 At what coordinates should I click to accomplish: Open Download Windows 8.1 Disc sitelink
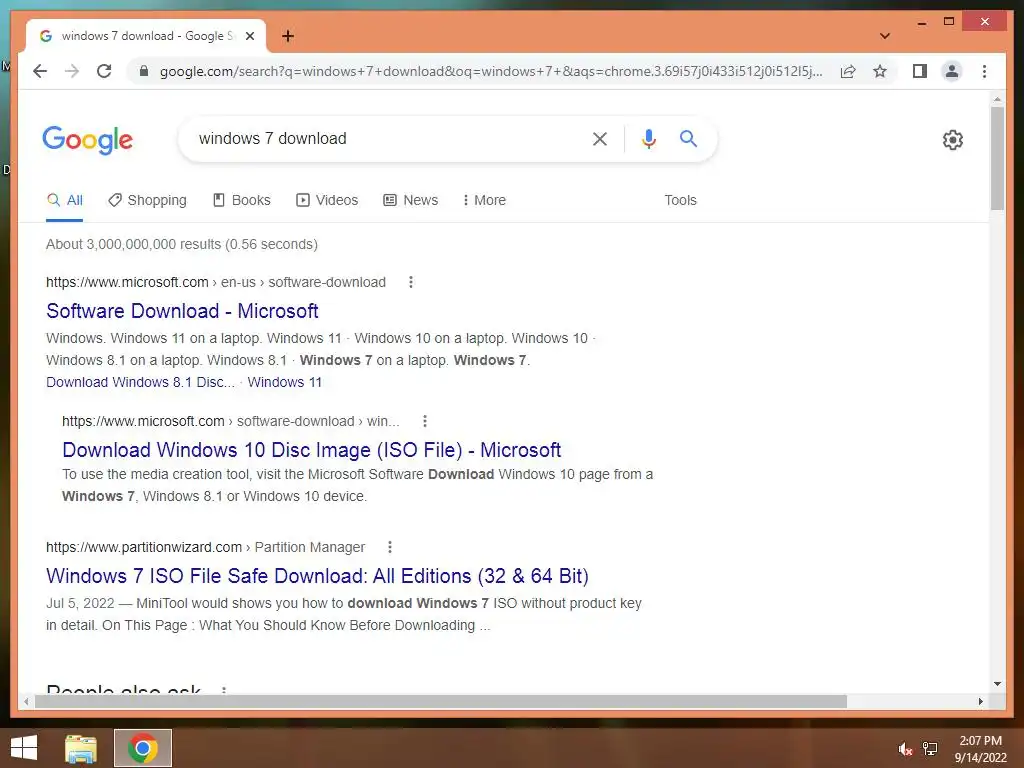click(x=140, y=382)
